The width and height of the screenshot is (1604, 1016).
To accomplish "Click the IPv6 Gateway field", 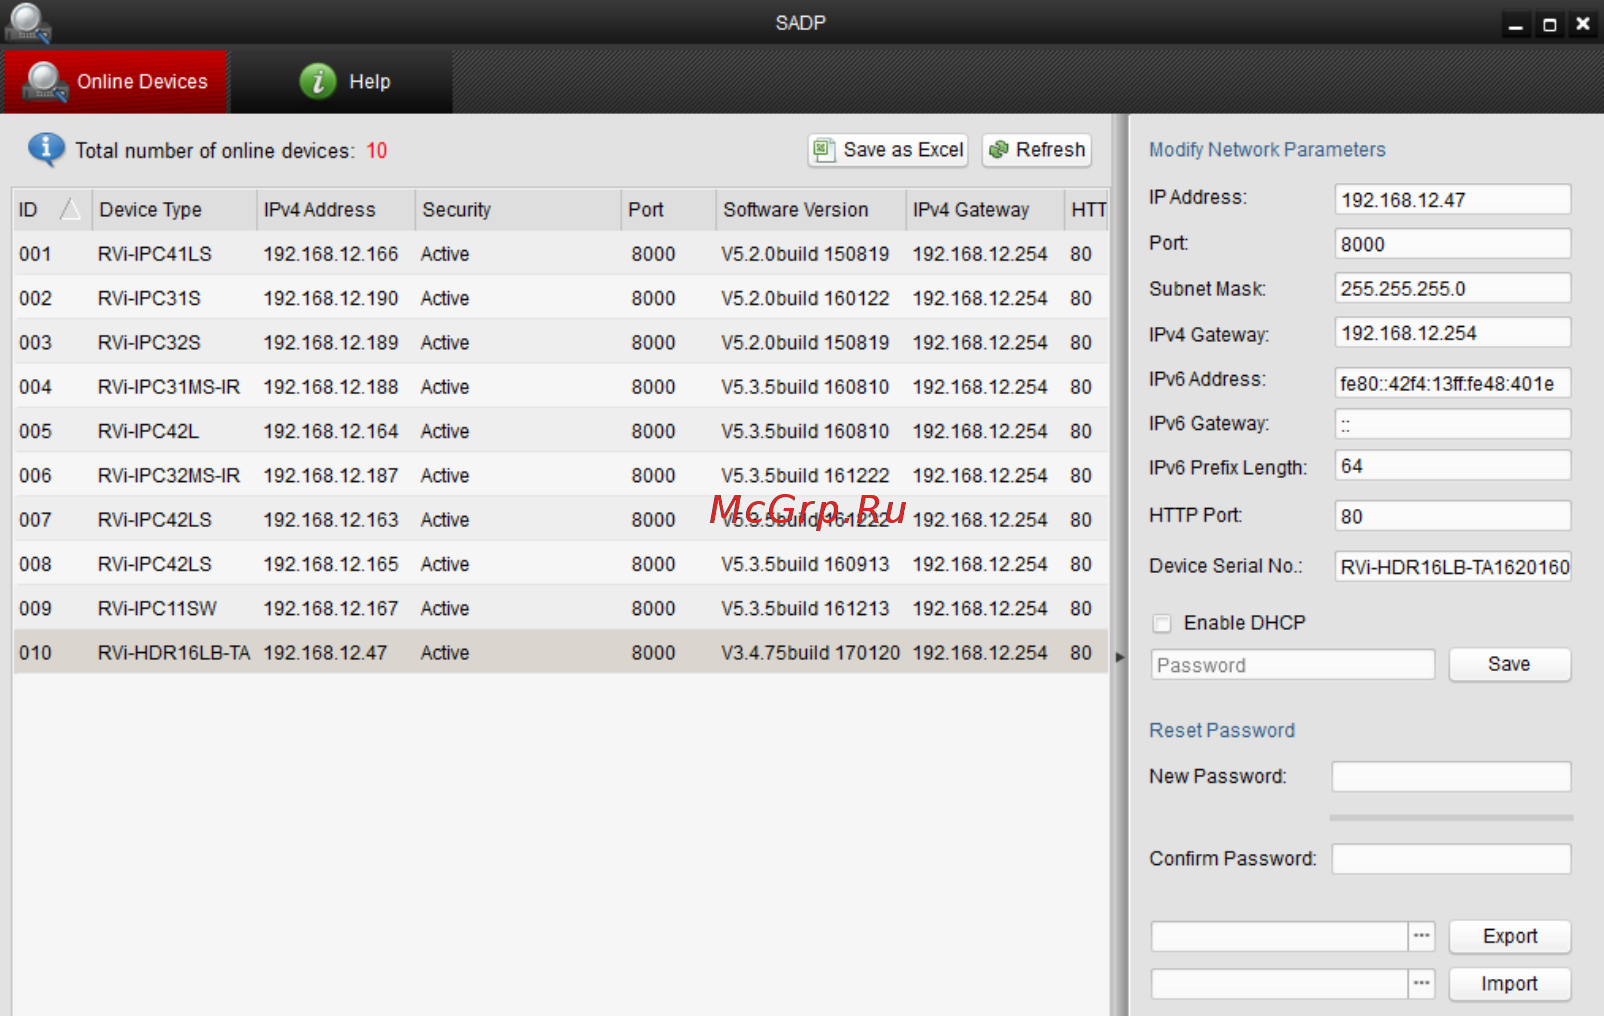I will pyautogui.click(x=1452, y=424).
